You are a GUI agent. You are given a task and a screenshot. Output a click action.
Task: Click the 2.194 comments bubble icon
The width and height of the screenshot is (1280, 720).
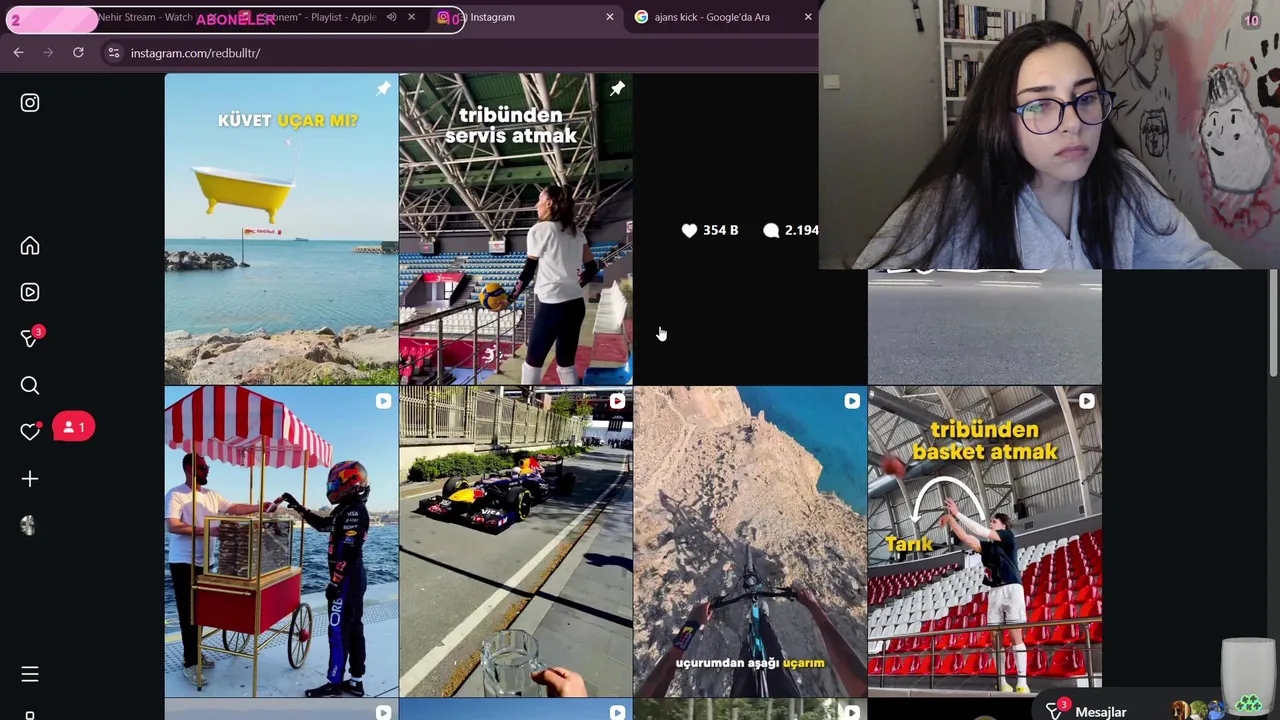pyautogui.click(x=771, y=231)
